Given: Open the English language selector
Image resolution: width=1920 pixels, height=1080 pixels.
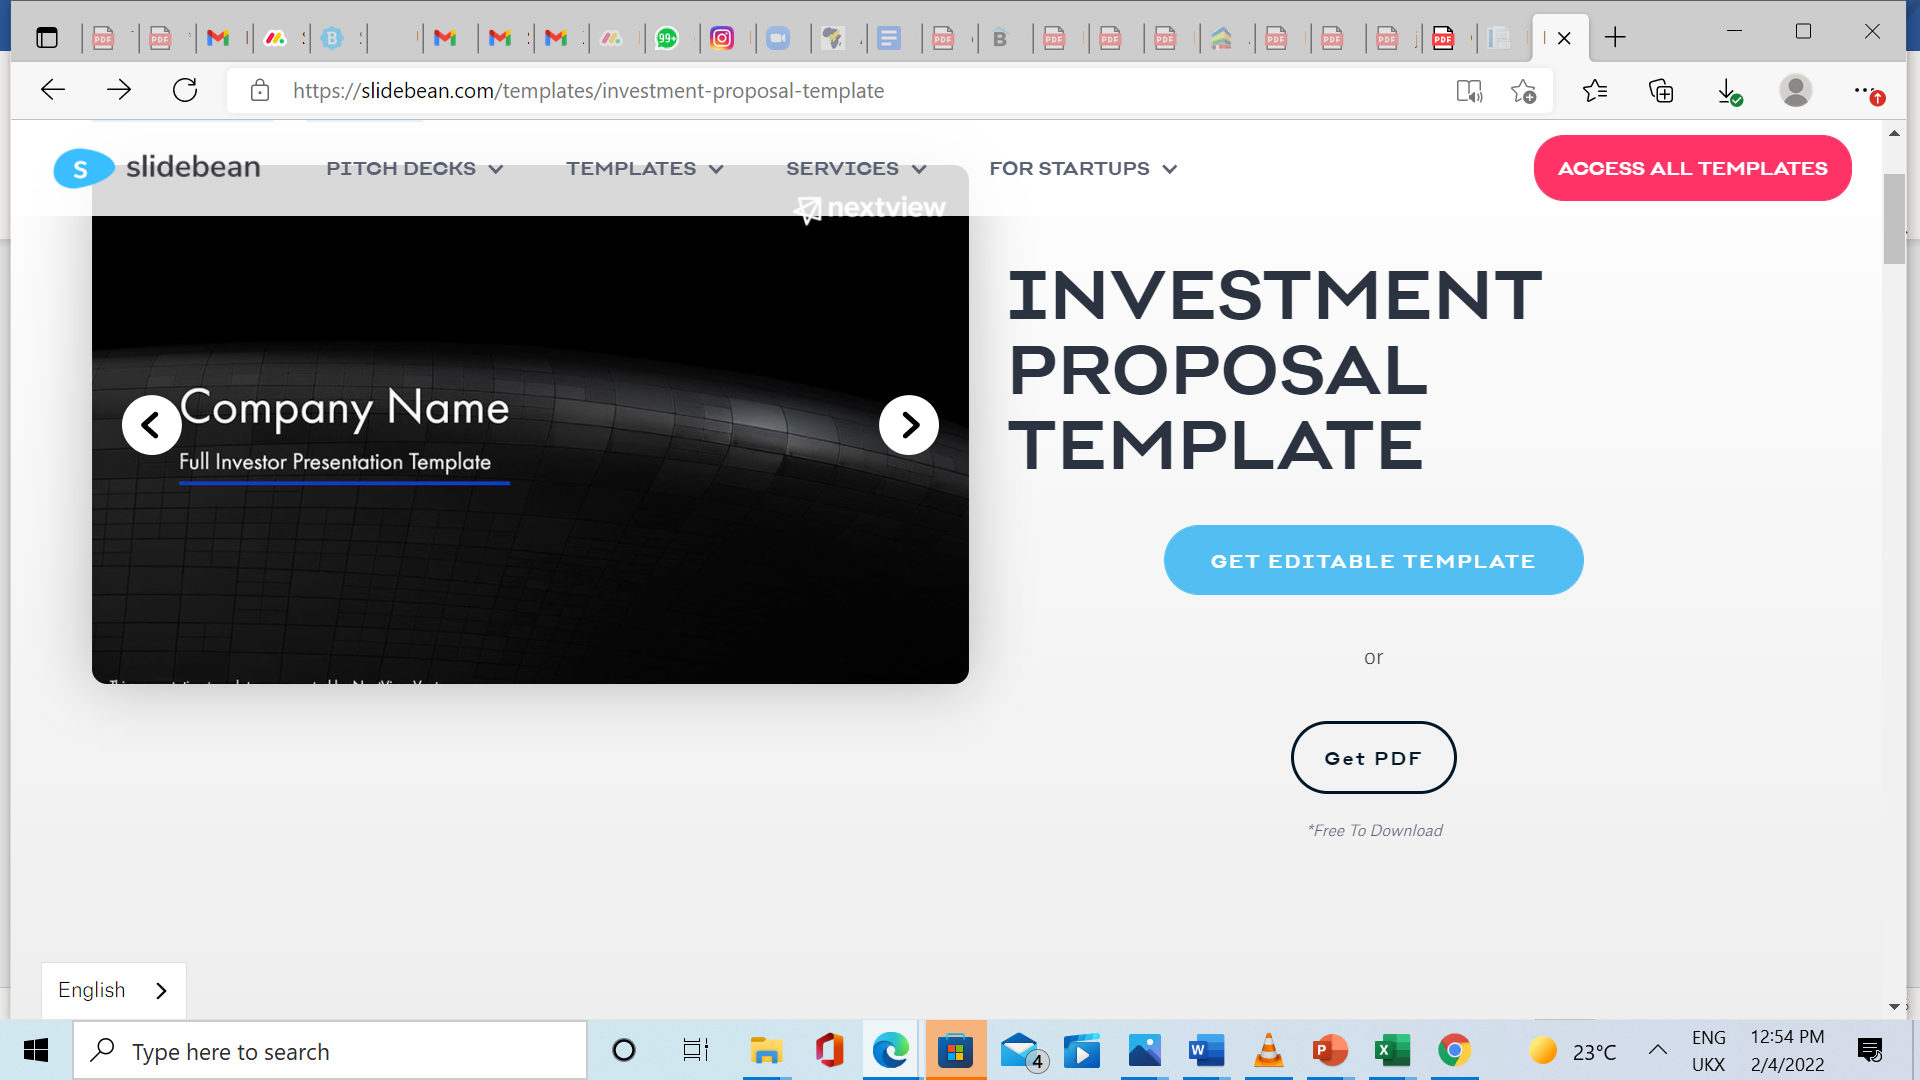Looking at the screenshot, I should (113, 990).
